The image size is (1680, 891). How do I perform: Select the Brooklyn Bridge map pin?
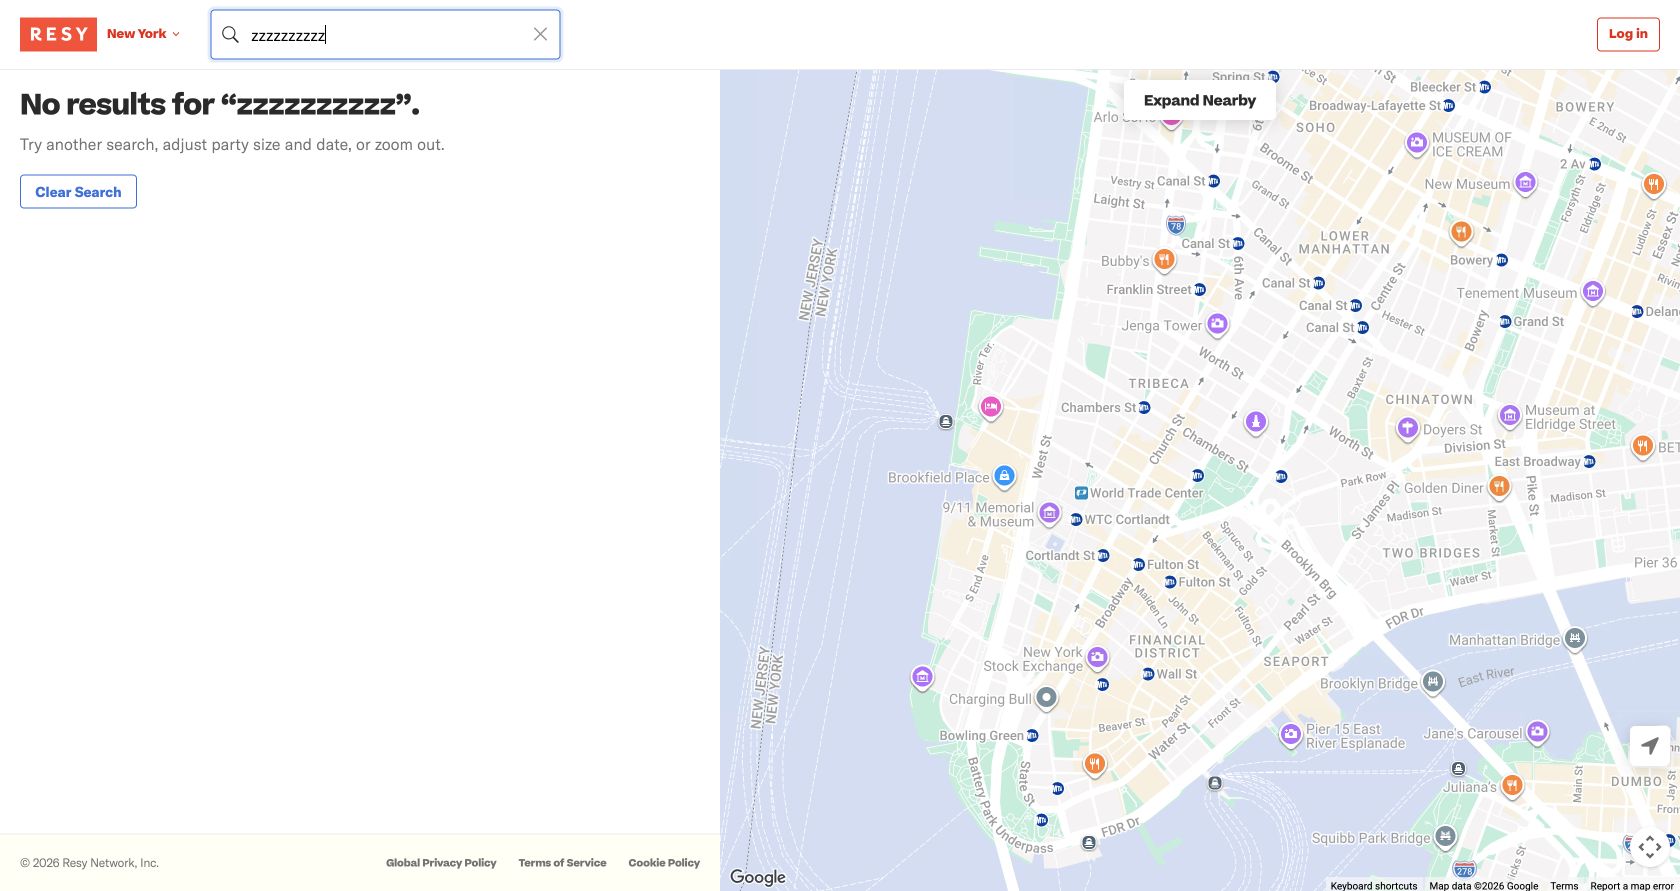coord(1433,683)
